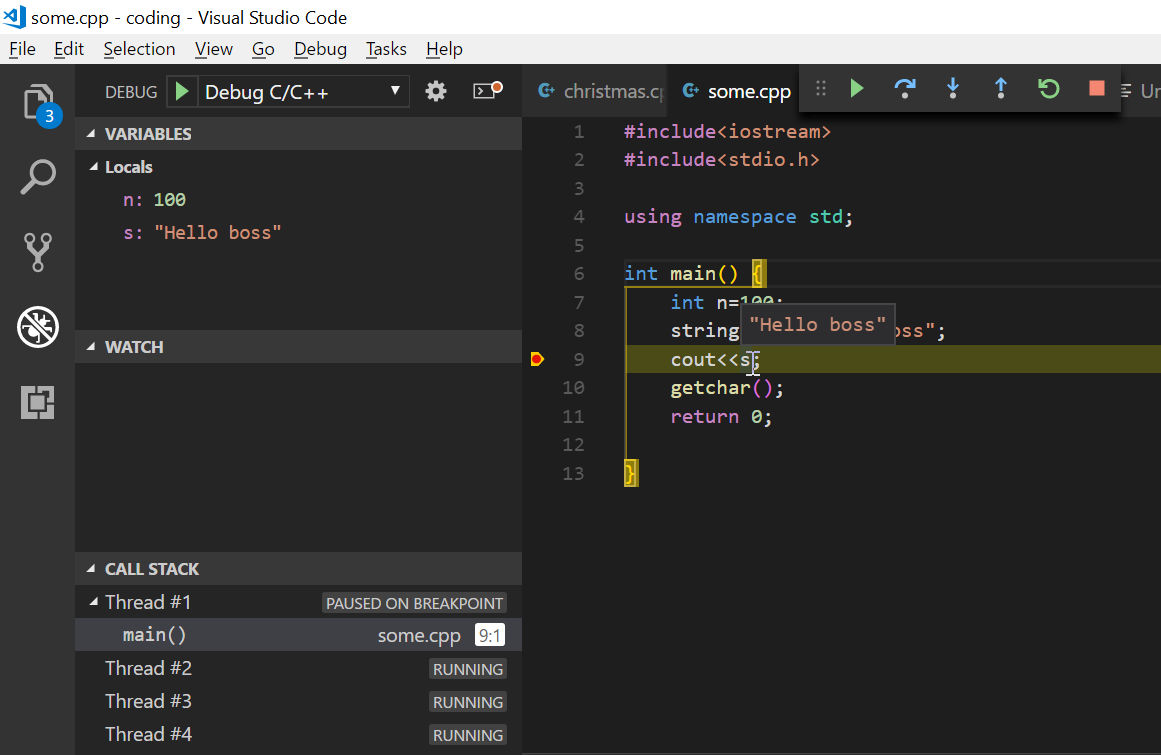Open the View menu
Viewport: 1161px width, 755px height.
point(214,49)
